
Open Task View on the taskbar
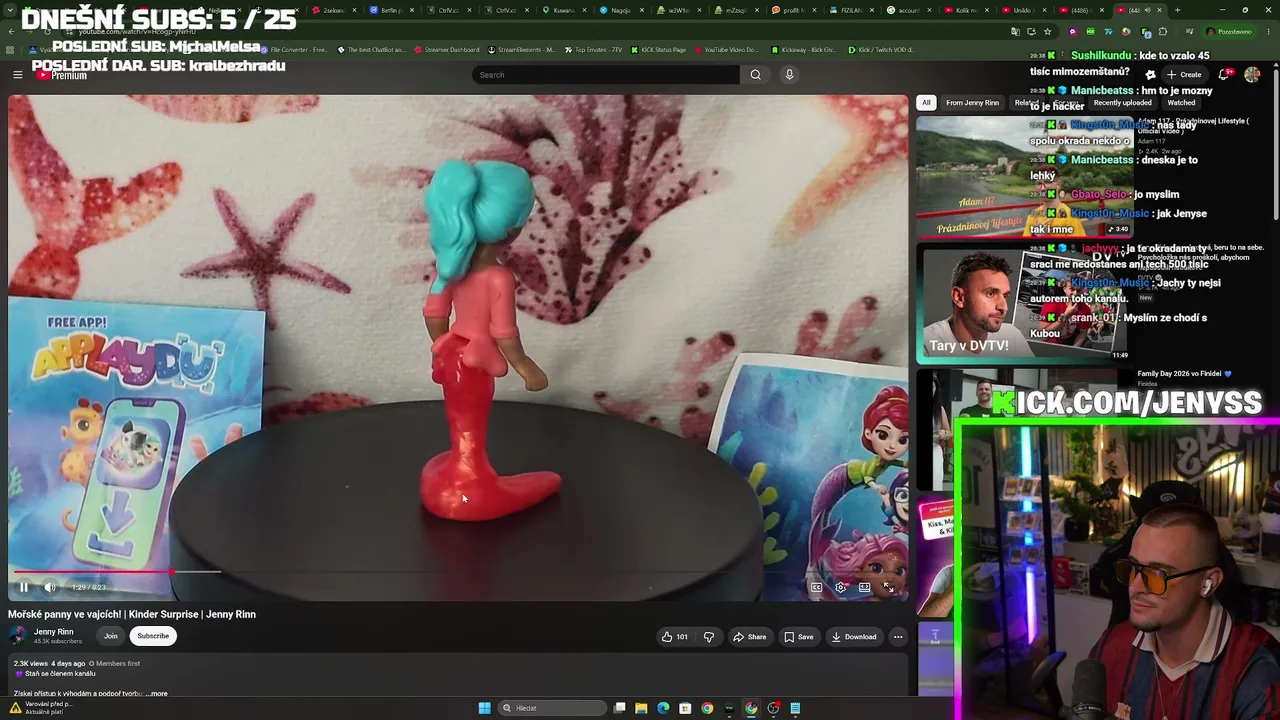619,708
